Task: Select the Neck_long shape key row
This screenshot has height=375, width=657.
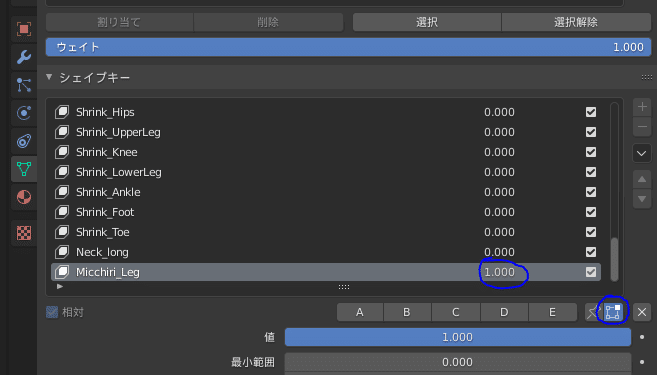Action: [326, 252]
